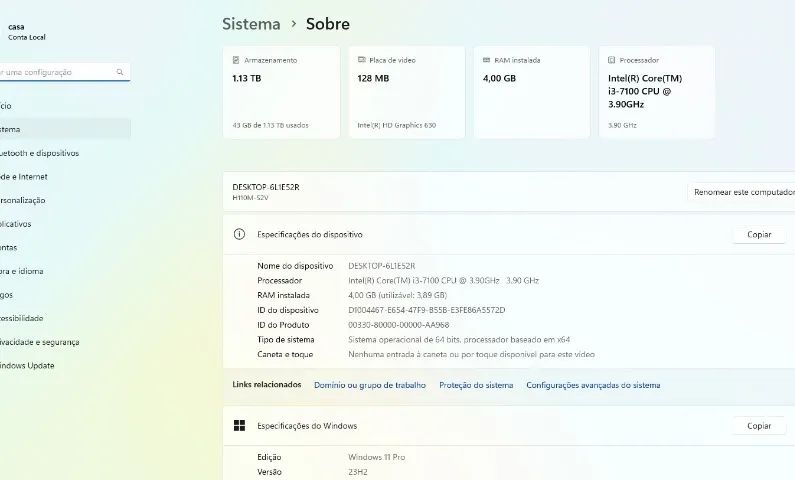The height and width of the screenshot is (480, 795).
Task: Click the breadcrumb chevron after Sistema
Action: tap(294, 24)
